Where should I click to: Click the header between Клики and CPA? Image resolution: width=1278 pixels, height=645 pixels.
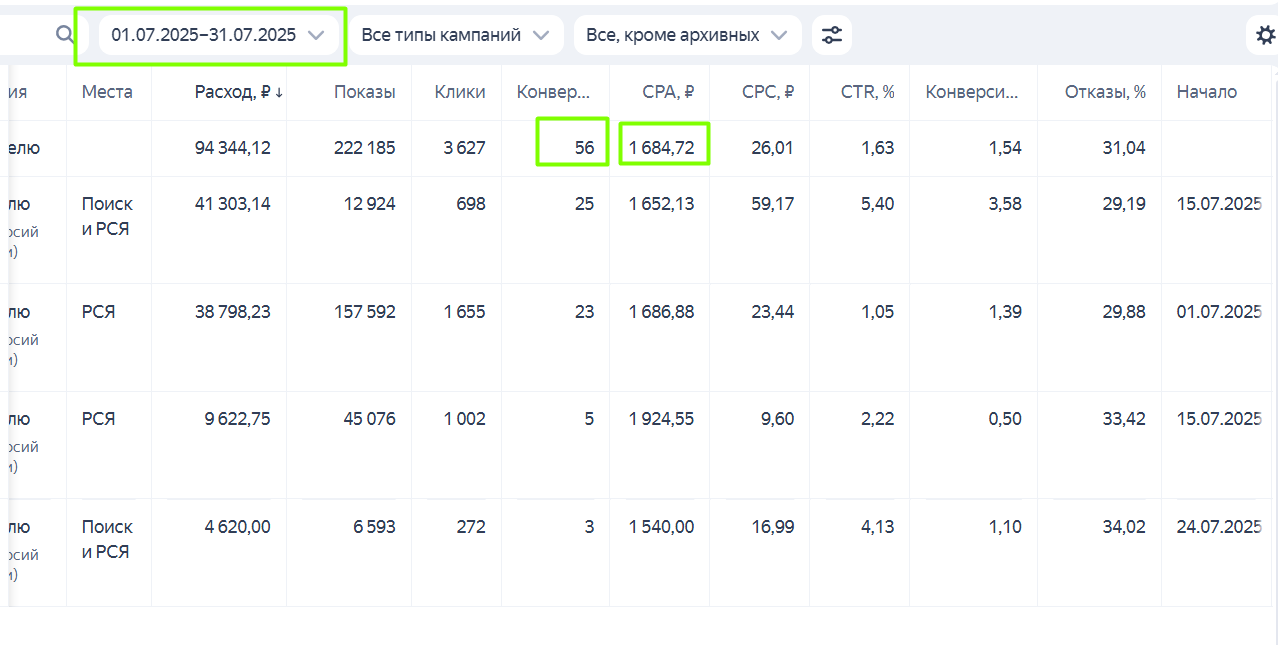pyautogui.click(x=553, y=92)
